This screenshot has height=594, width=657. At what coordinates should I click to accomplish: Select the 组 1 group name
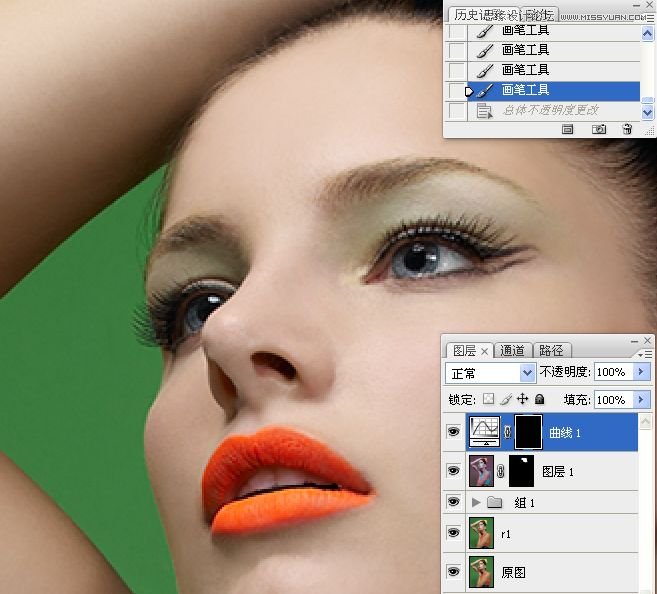[x=525, y=502]
